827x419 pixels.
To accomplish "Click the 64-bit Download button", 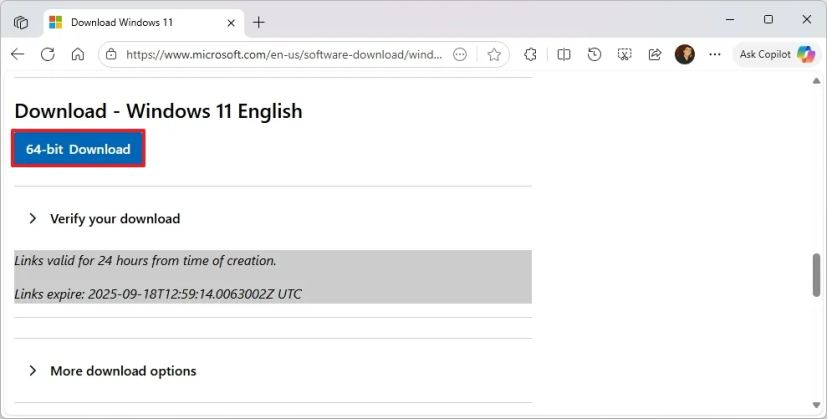I will click(x=78, y=149).
